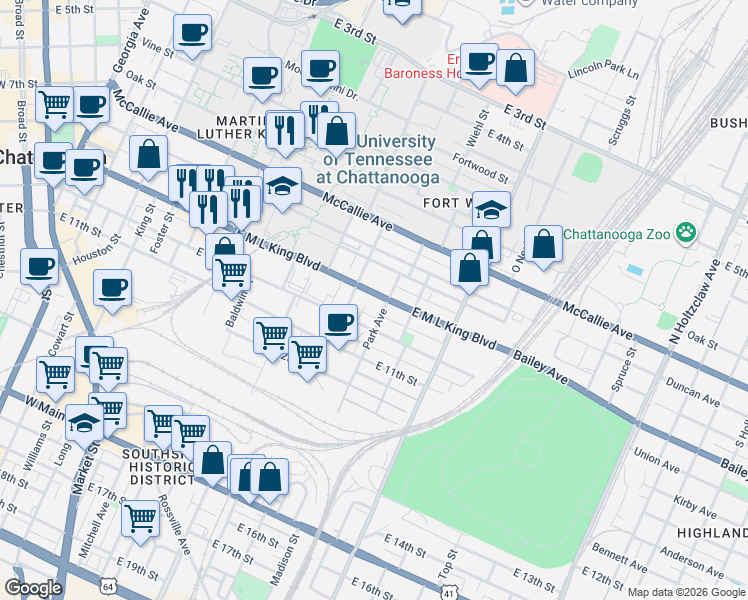Click the Duncan Ave street label

693,392
